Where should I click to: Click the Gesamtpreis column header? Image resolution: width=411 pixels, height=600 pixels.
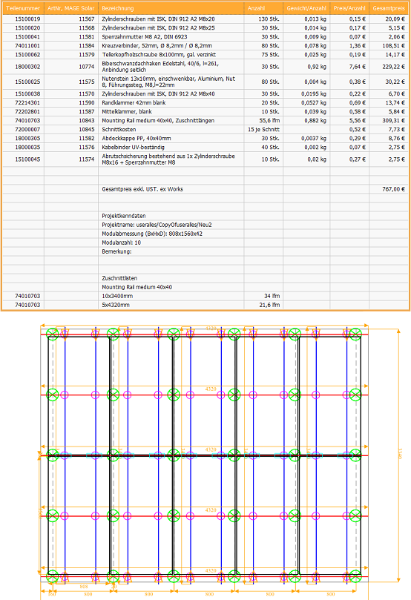pyautogui.click(x=389, y=8)
